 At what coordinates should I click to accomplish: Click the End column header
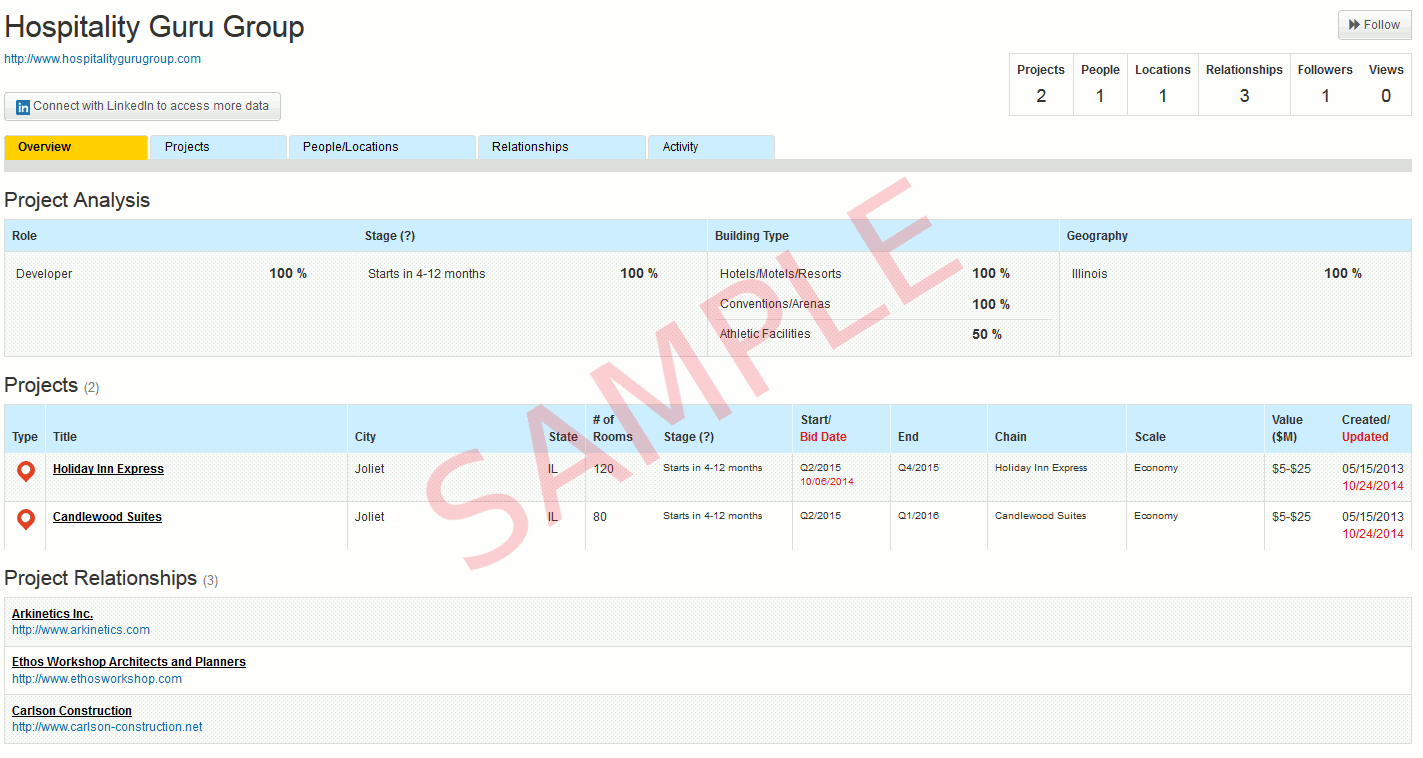[908, 437]
